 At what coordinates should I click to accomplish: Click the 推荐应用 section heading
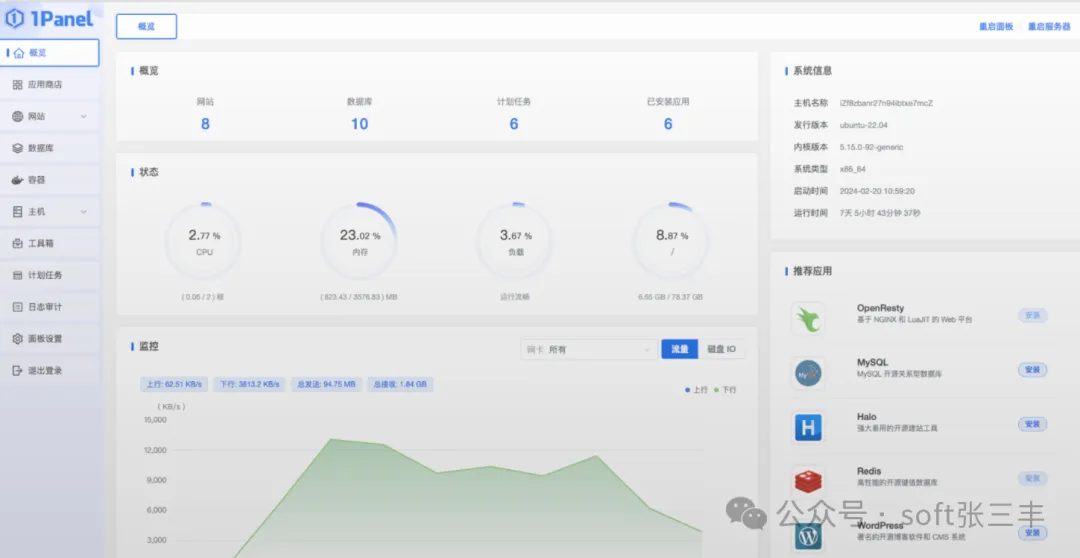[812, 271]
